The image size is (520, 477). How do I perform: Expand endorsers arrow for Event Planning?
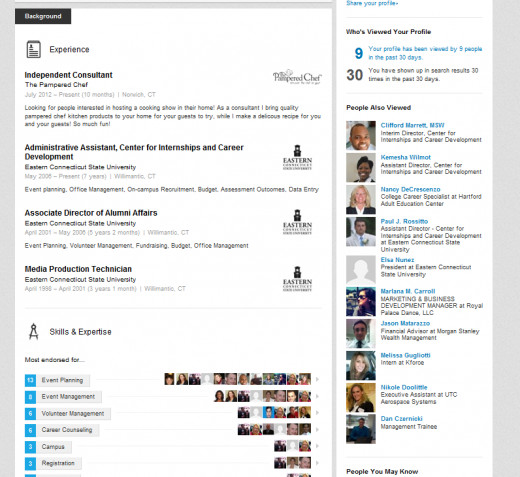[x=317, y=379]
